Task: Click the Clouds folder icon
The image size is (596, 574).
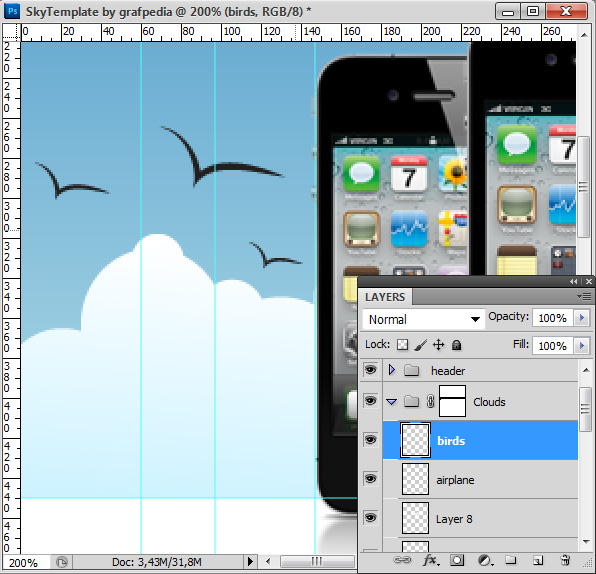Action: tap(411, 401)
